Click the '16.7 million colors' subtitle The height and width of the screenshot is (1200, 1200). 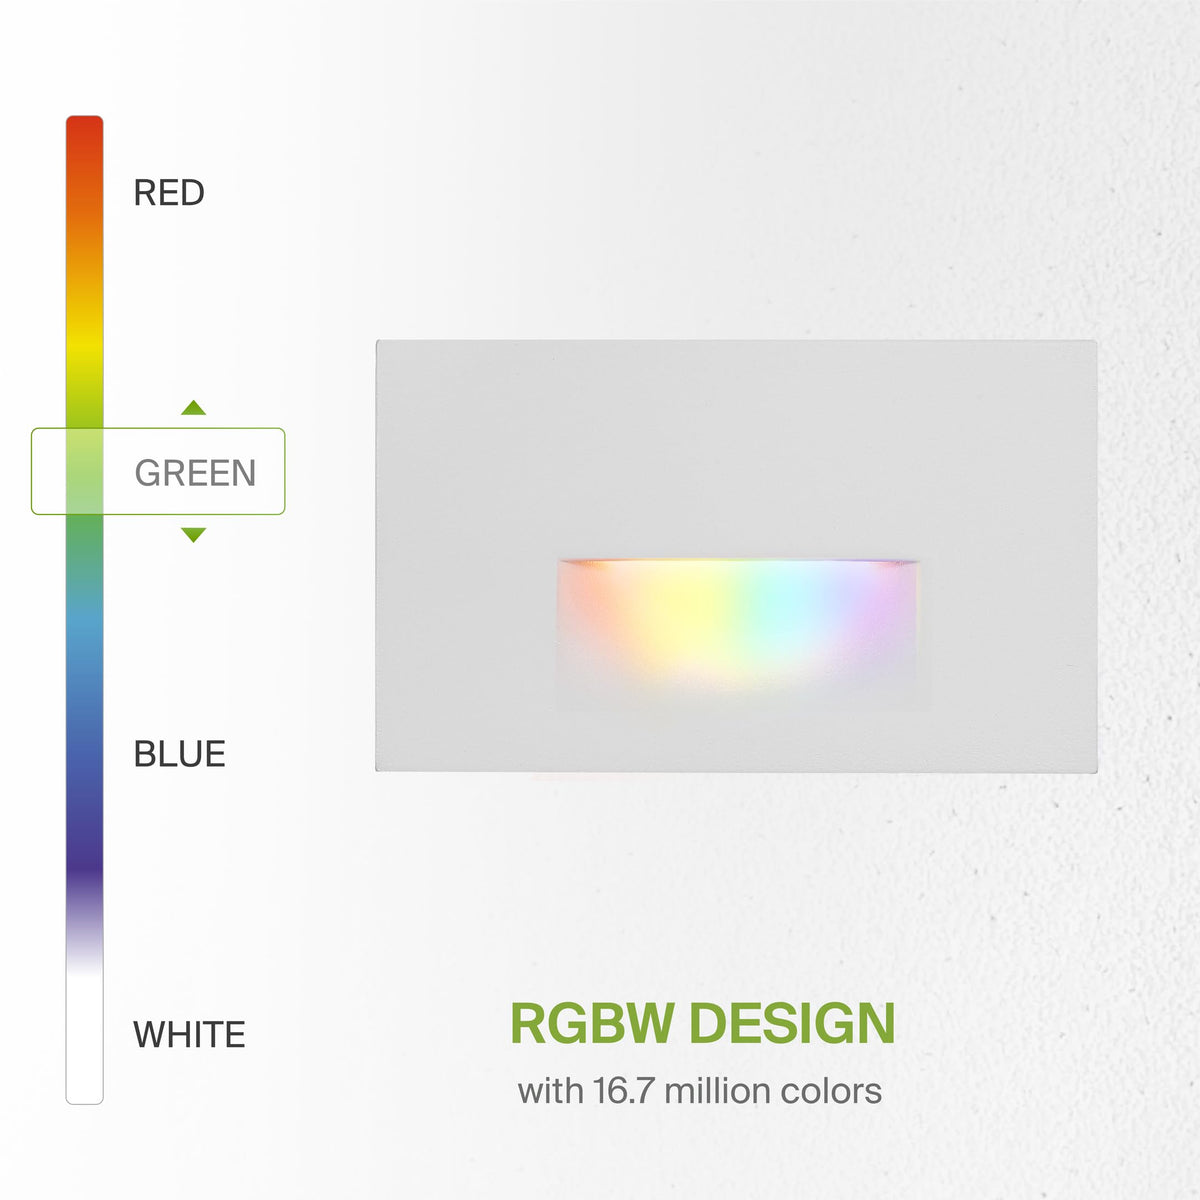pyautogui.click(x=738, y=1090)
